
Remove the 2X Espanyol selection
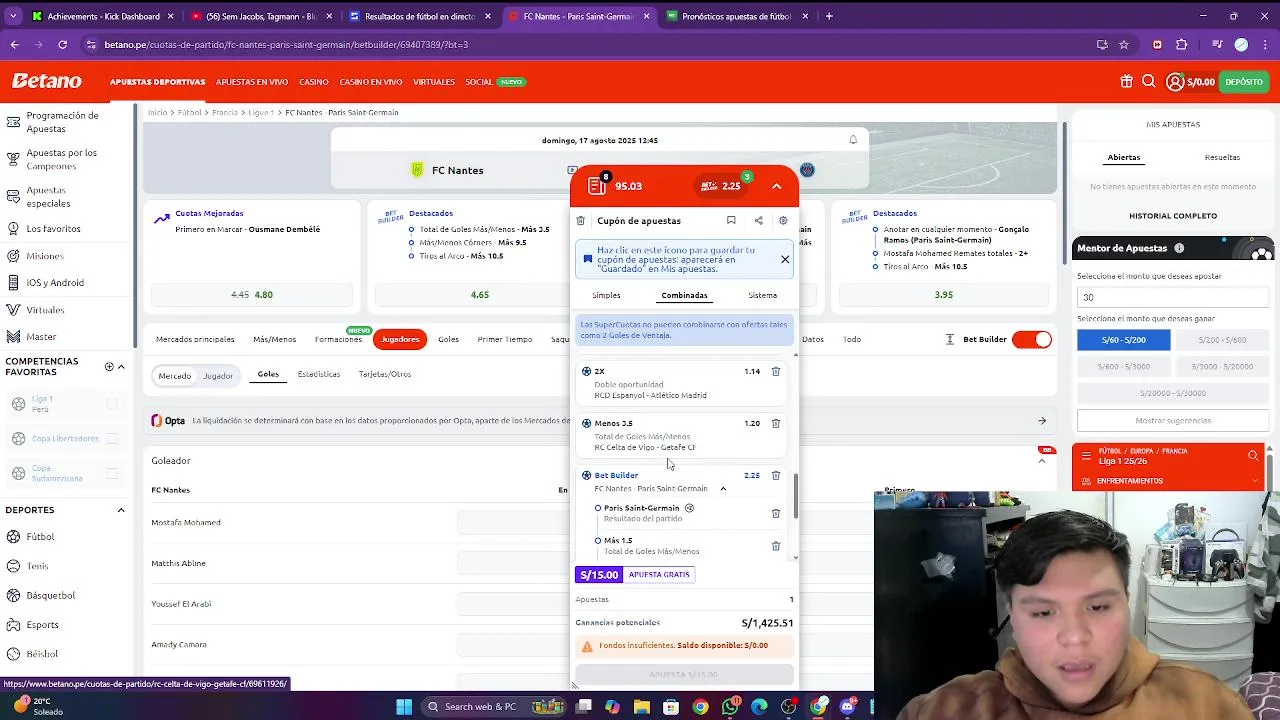click(775, 372)
